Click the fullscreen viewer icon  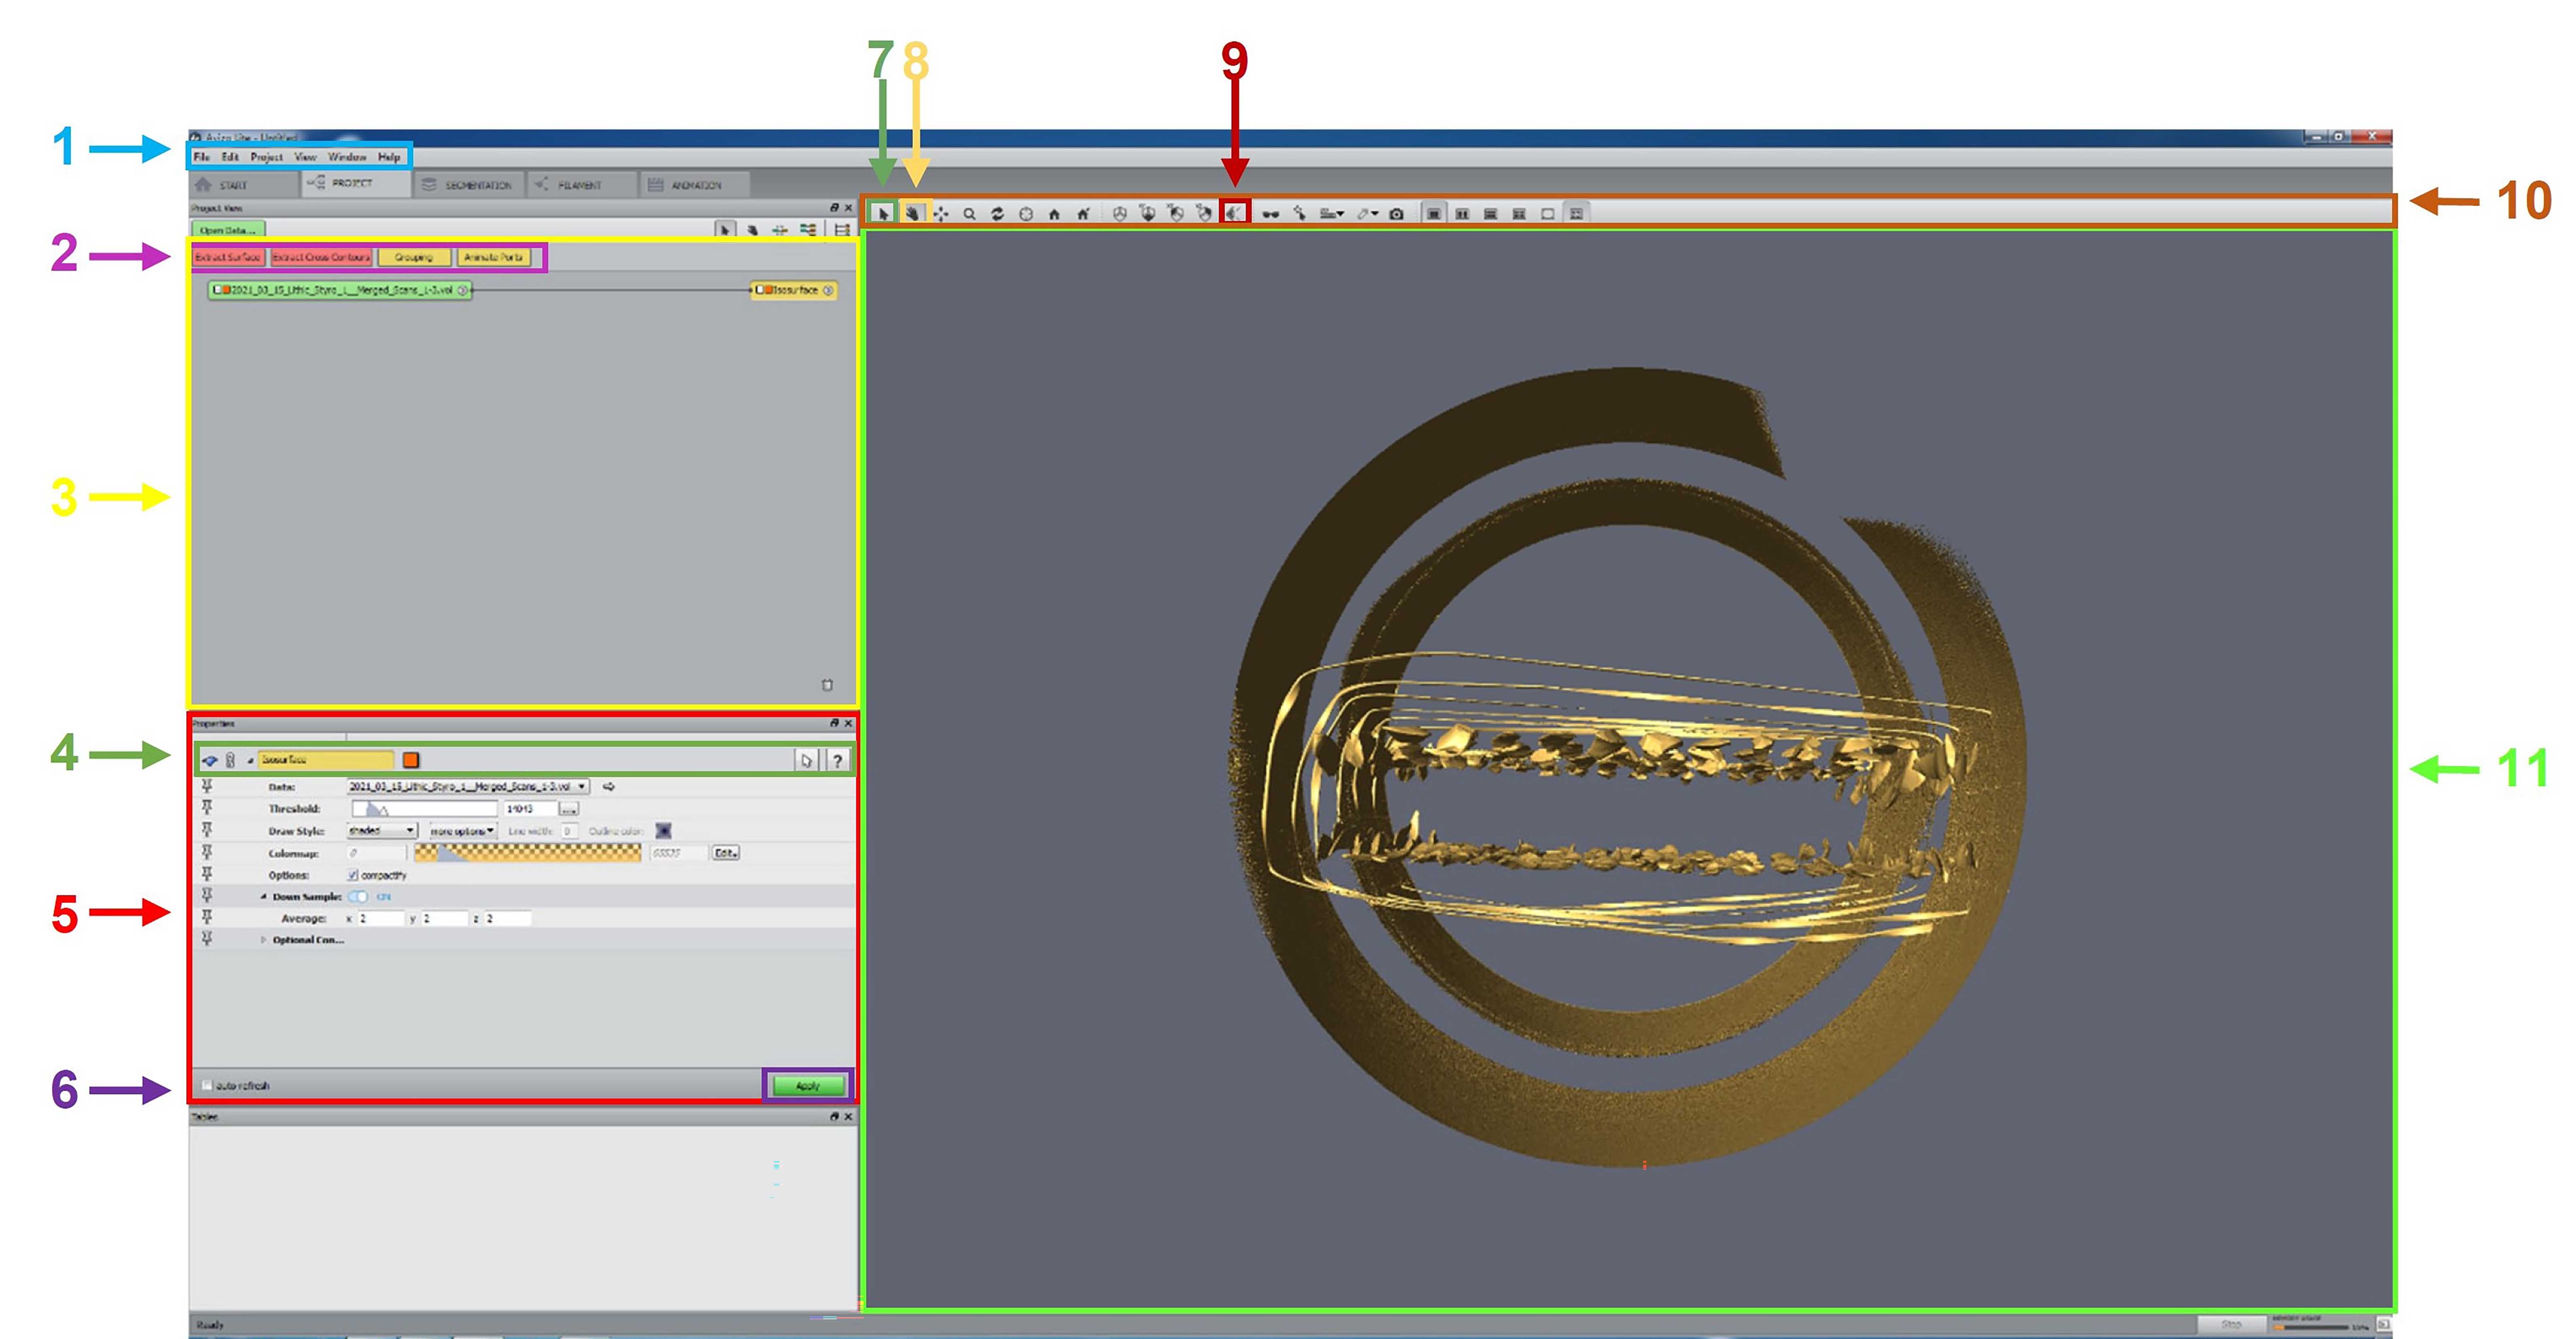1548,213
